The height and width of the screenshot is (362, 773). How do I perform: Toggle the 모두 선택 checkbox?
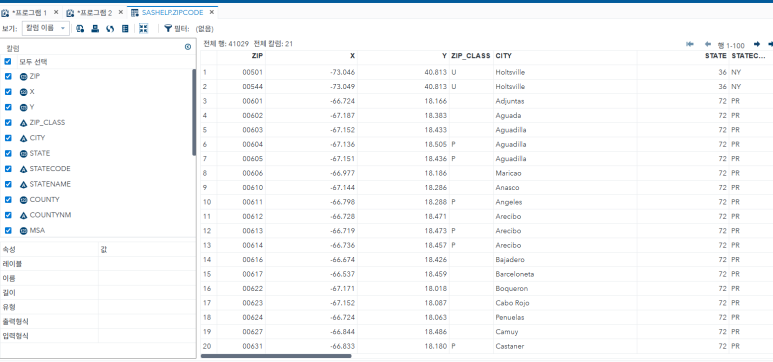8,62
